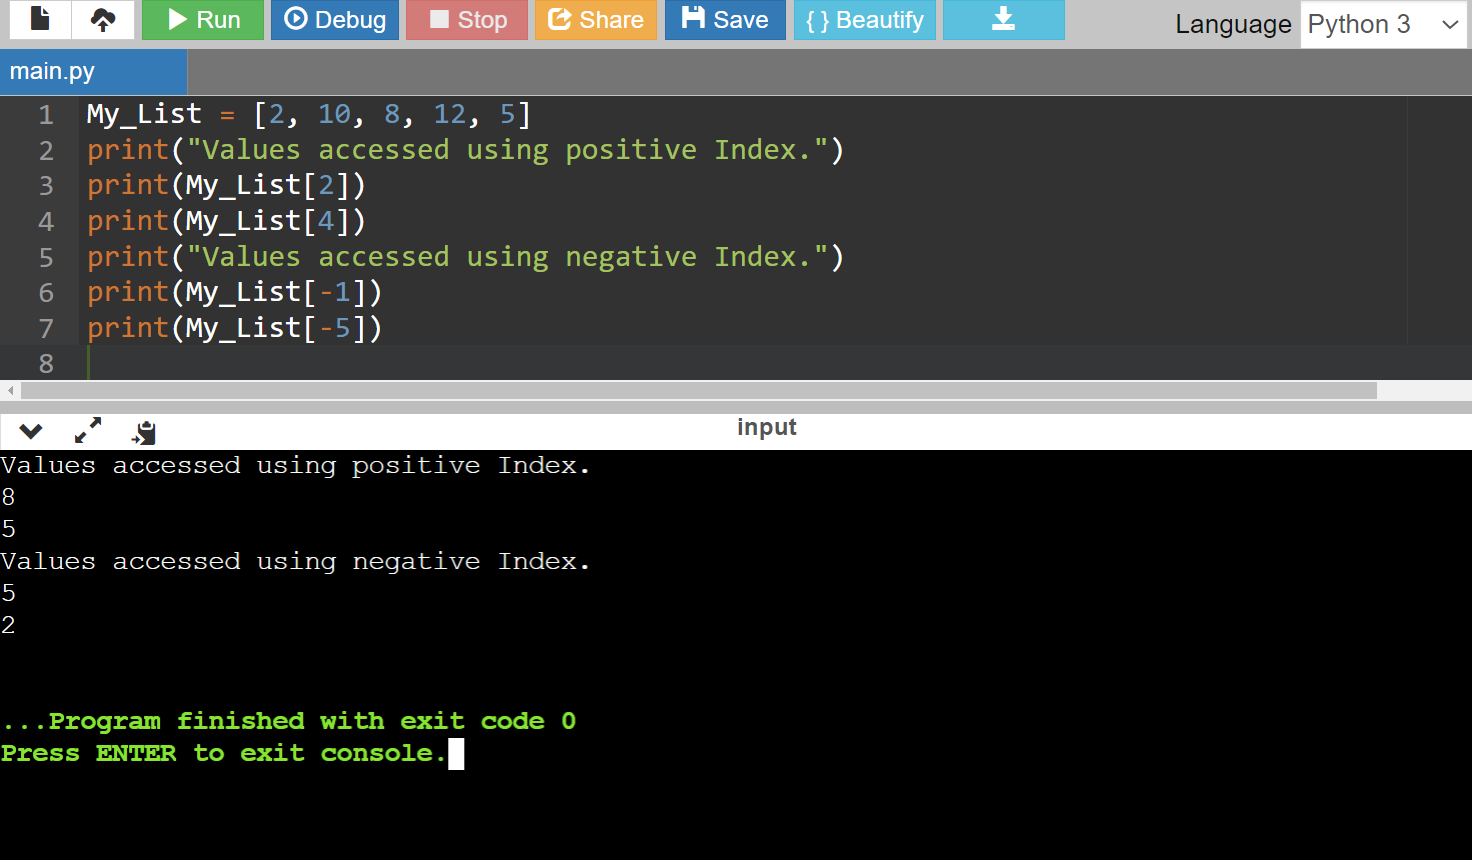Viewport: 1472px width, 860px height.
Task: Switch to the main.py tab
Action: pos(53,72)
